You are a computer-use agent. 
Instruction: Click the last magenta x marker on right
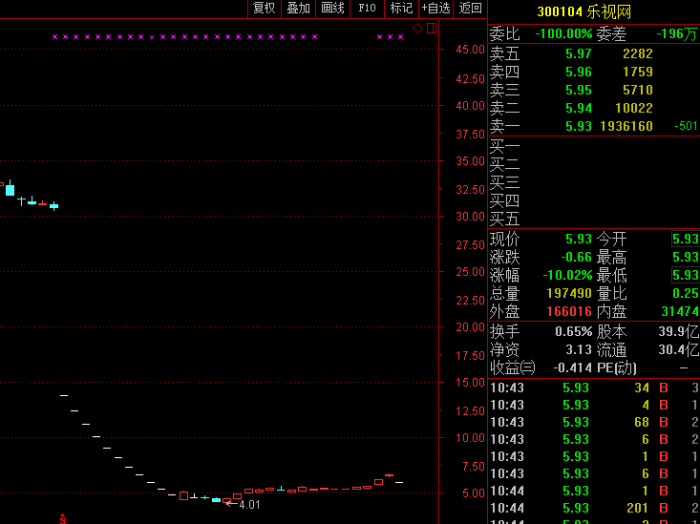[401, 37]
